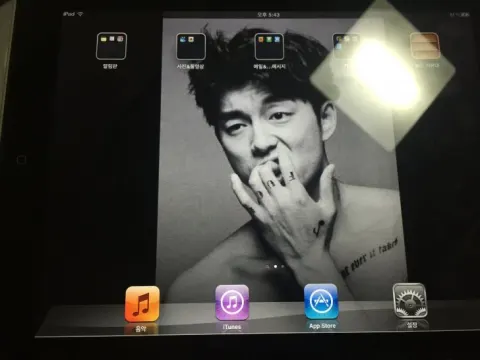The height and width of the screenshot is (360, 480).
Task: Open the App Store app
Action: 321,302
